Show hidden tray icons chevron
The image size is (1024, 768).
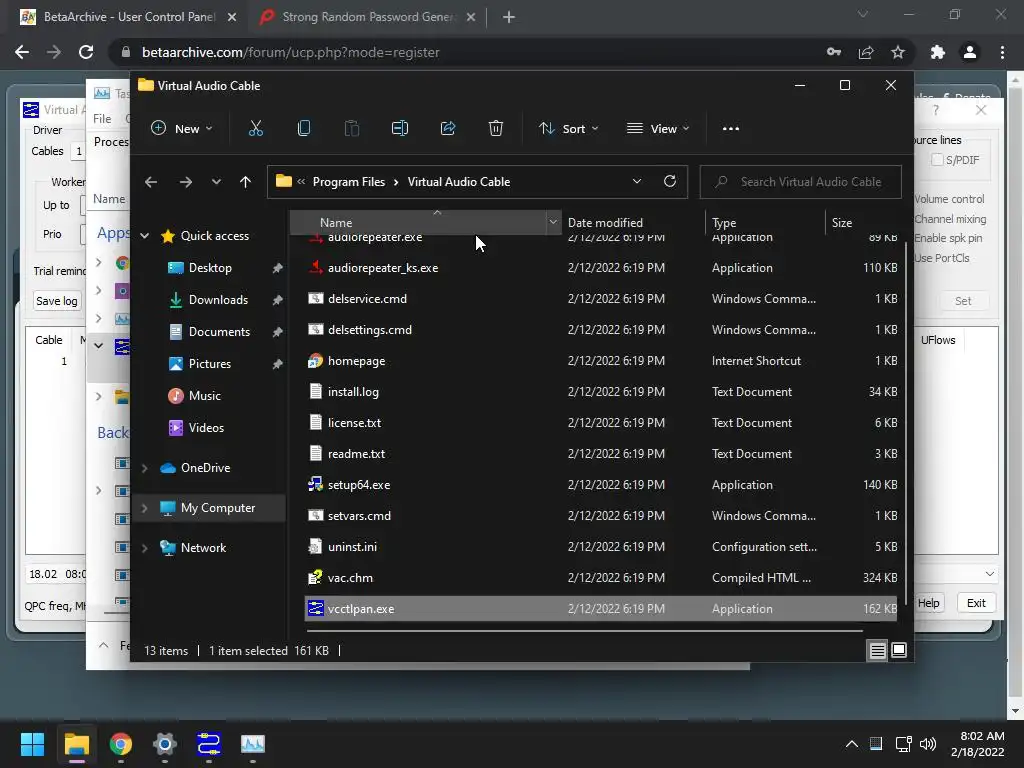(852, 744)
